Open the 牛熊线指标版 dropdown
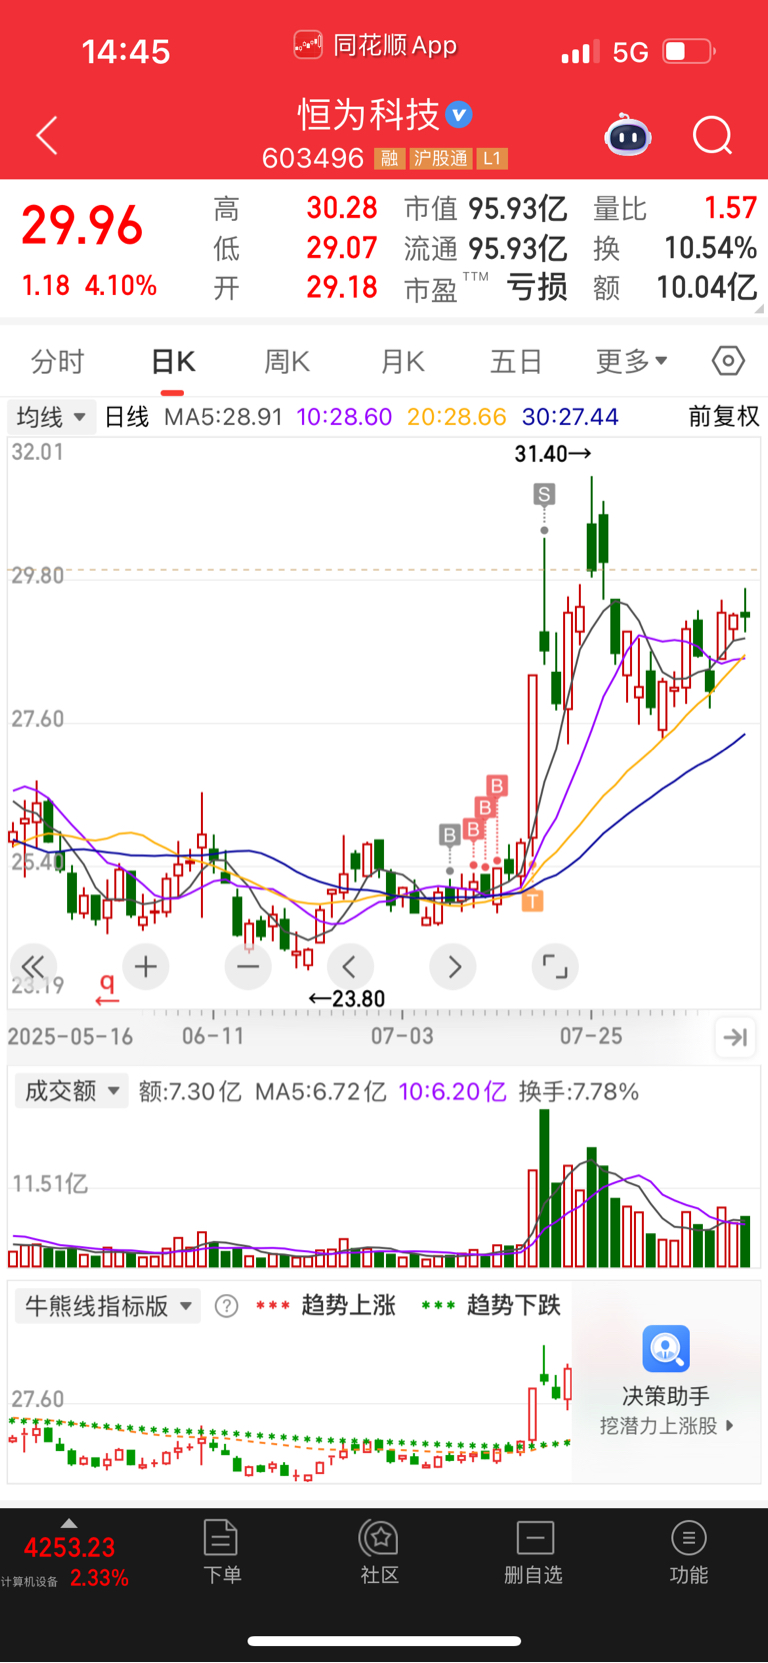768x1663 pixels. tap(108, 1306)
